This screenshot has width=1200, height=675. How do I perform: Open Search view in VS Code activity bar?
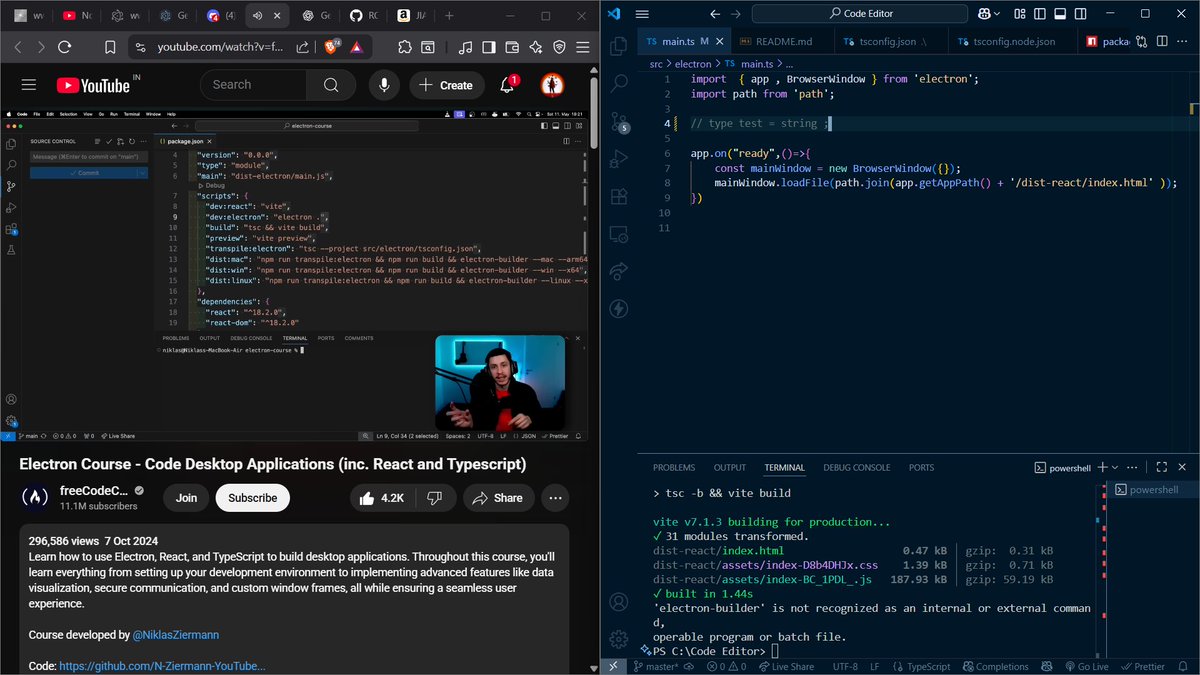[618, 84]
